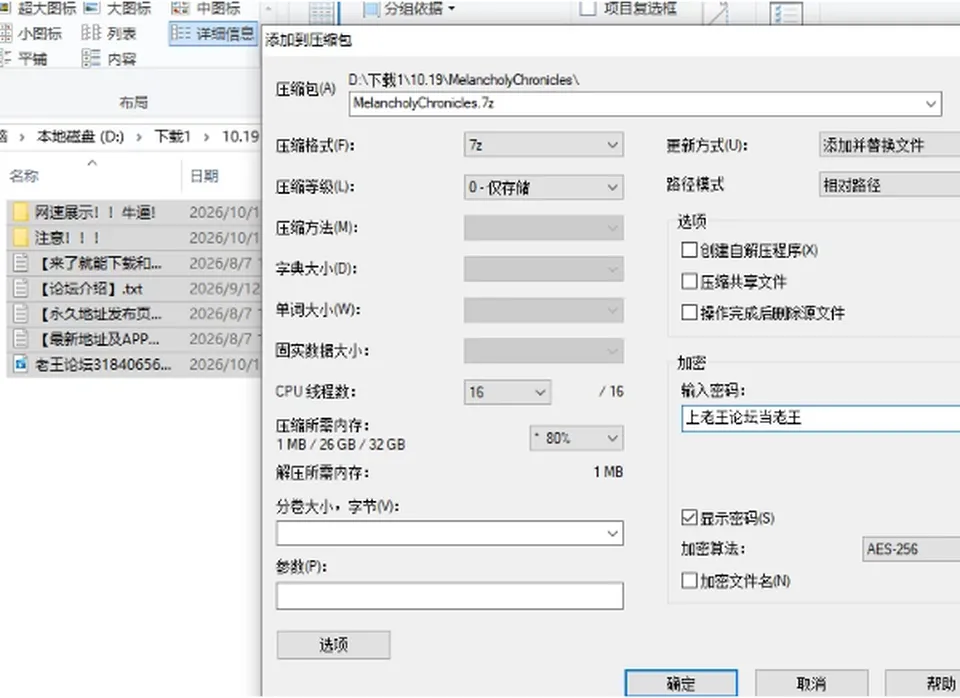960x698 pixels.
Task: Open 分组依据 menu in Explorer ribbon
Action: pos(410,9)
